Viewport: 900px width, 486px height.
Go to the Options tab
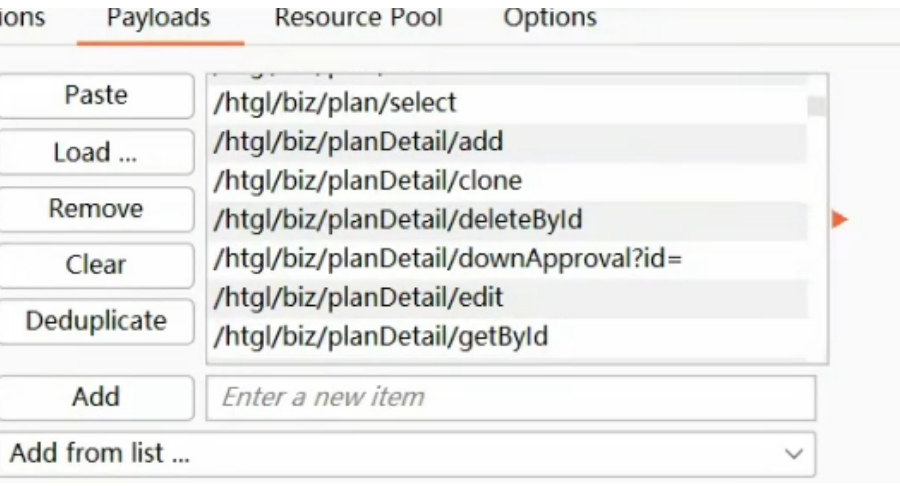[550, 18]
